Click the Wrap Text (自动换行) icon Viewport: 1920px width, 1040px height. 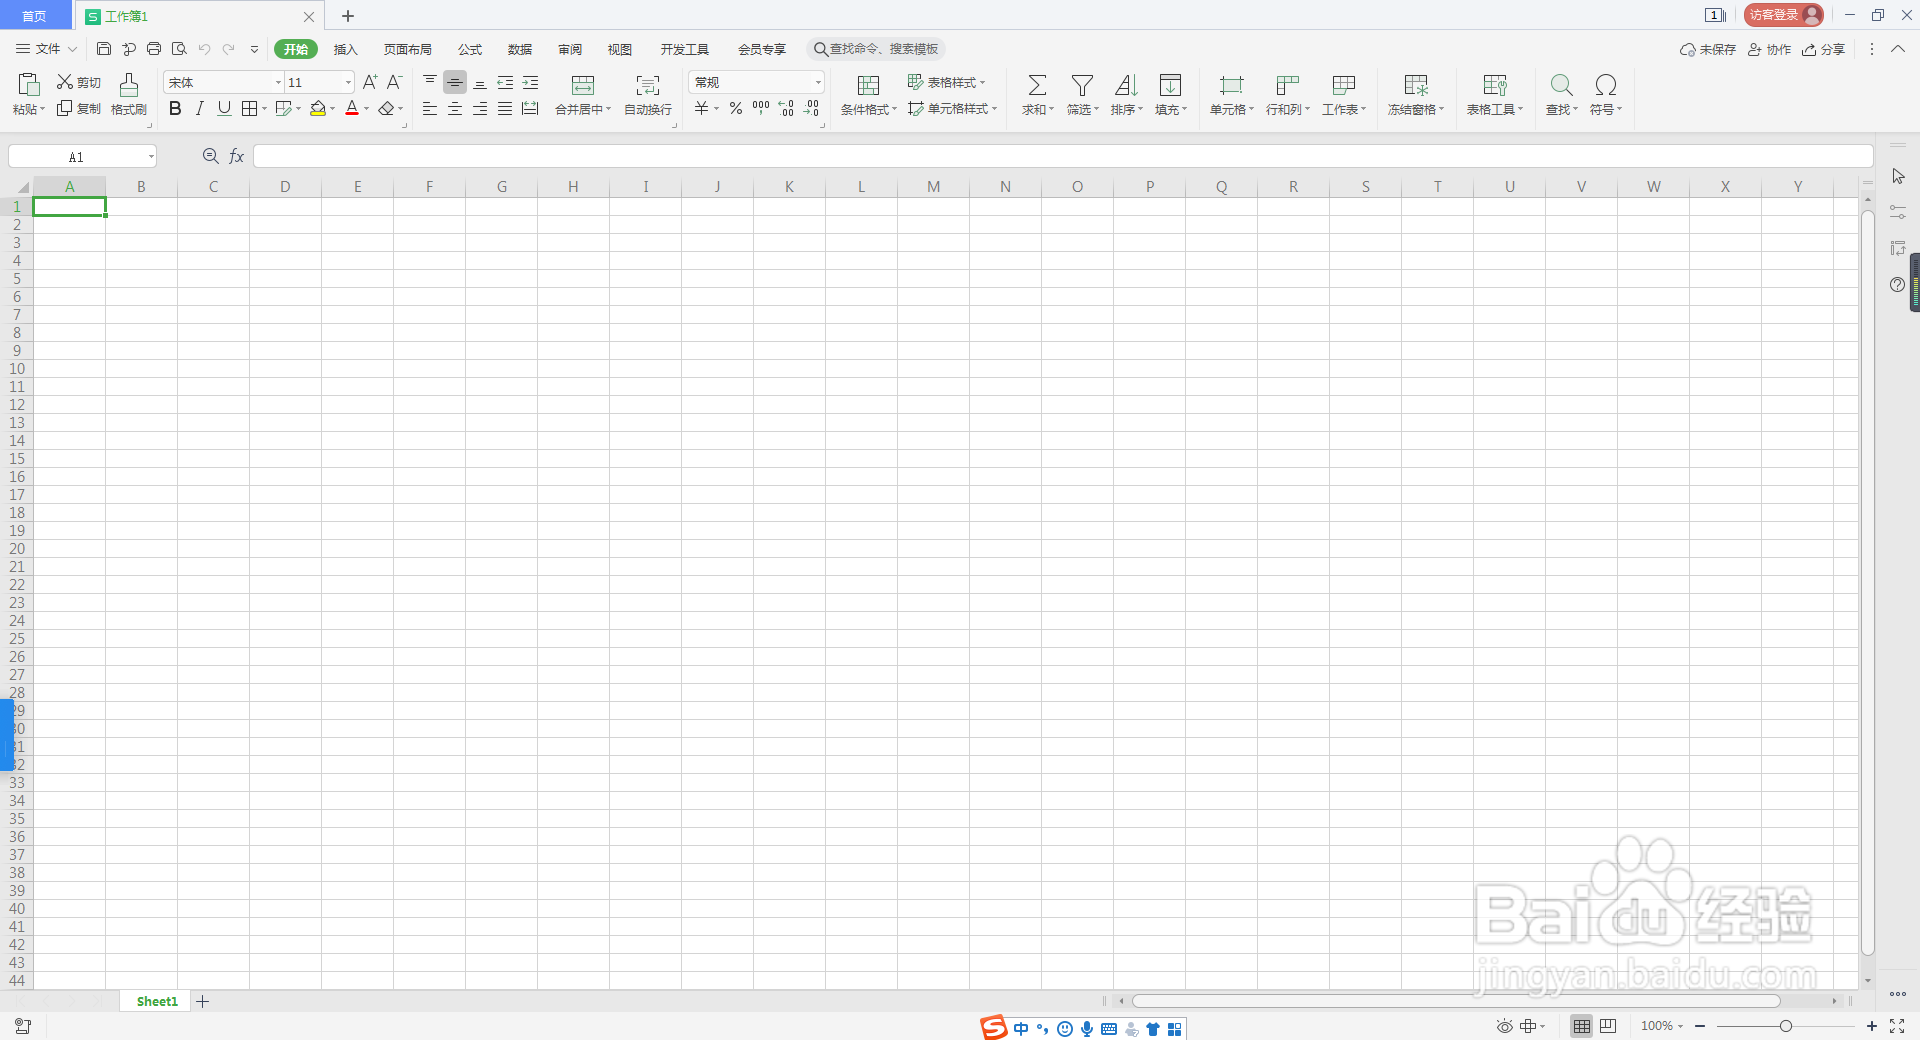coord(648,85)
